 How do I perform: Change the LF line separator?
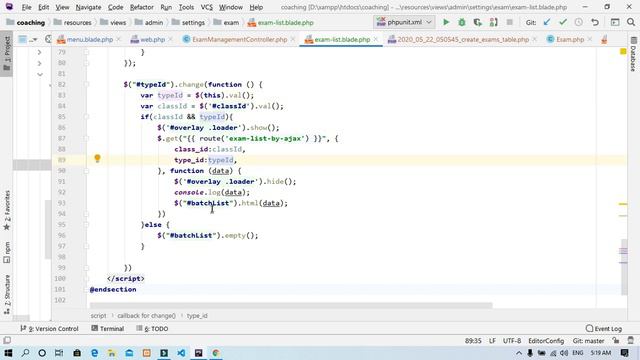point(492,341)
